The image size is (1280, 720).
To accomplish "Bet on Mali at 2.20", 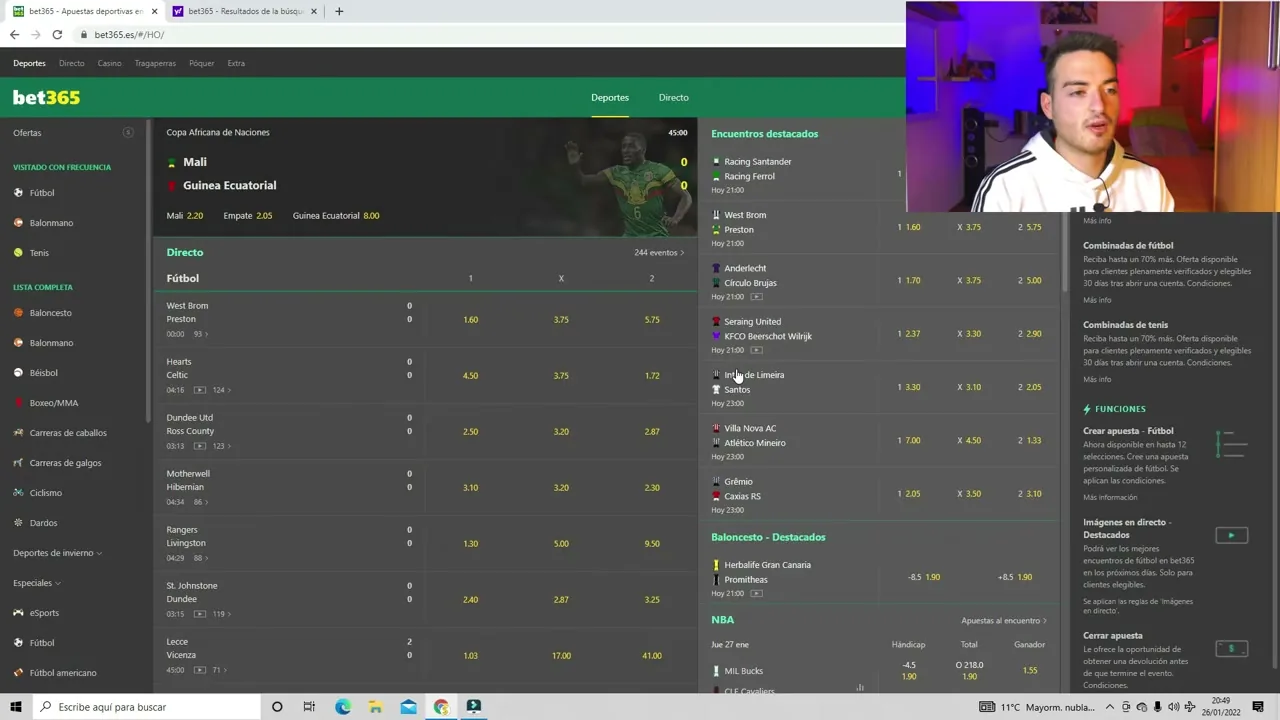I will (185, 215).
